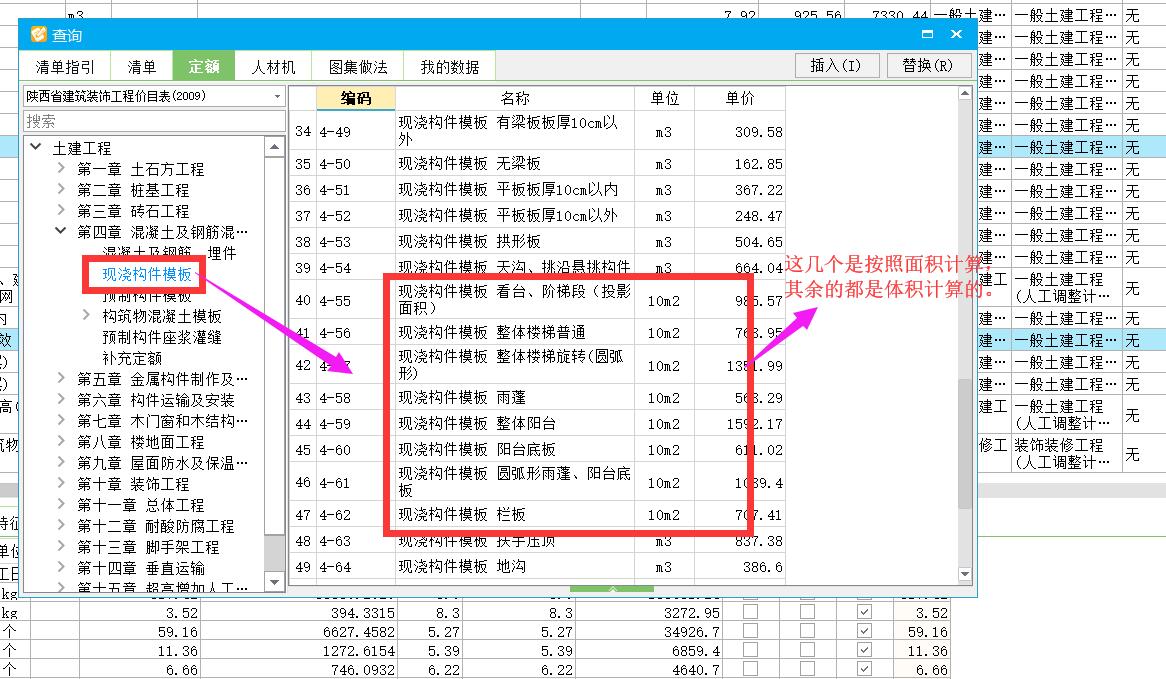Select 第十二章 耐酸防腐工程 chapter
Viewport: 1166px width, 679px height.
(155, 526)
